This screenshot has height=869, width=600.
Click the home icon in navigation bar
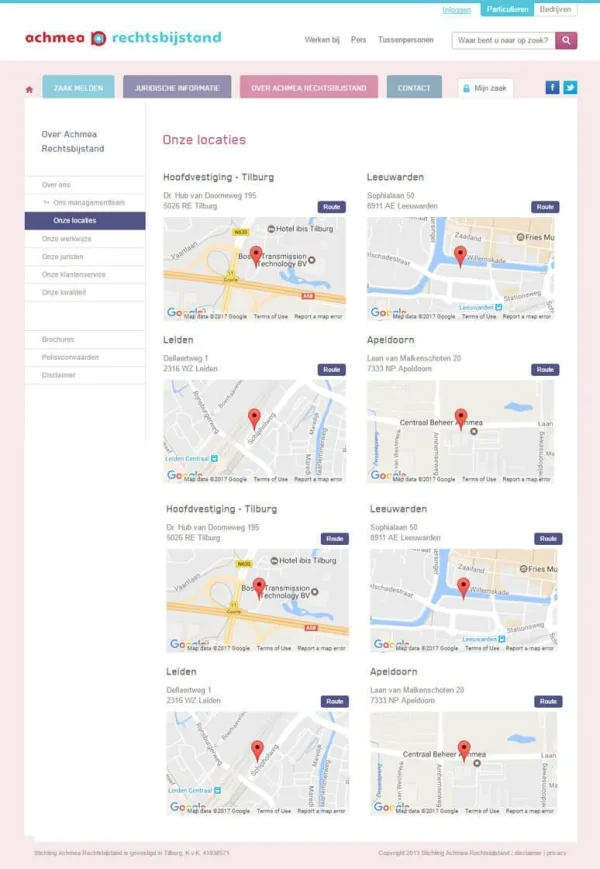[x=29, y=89]
